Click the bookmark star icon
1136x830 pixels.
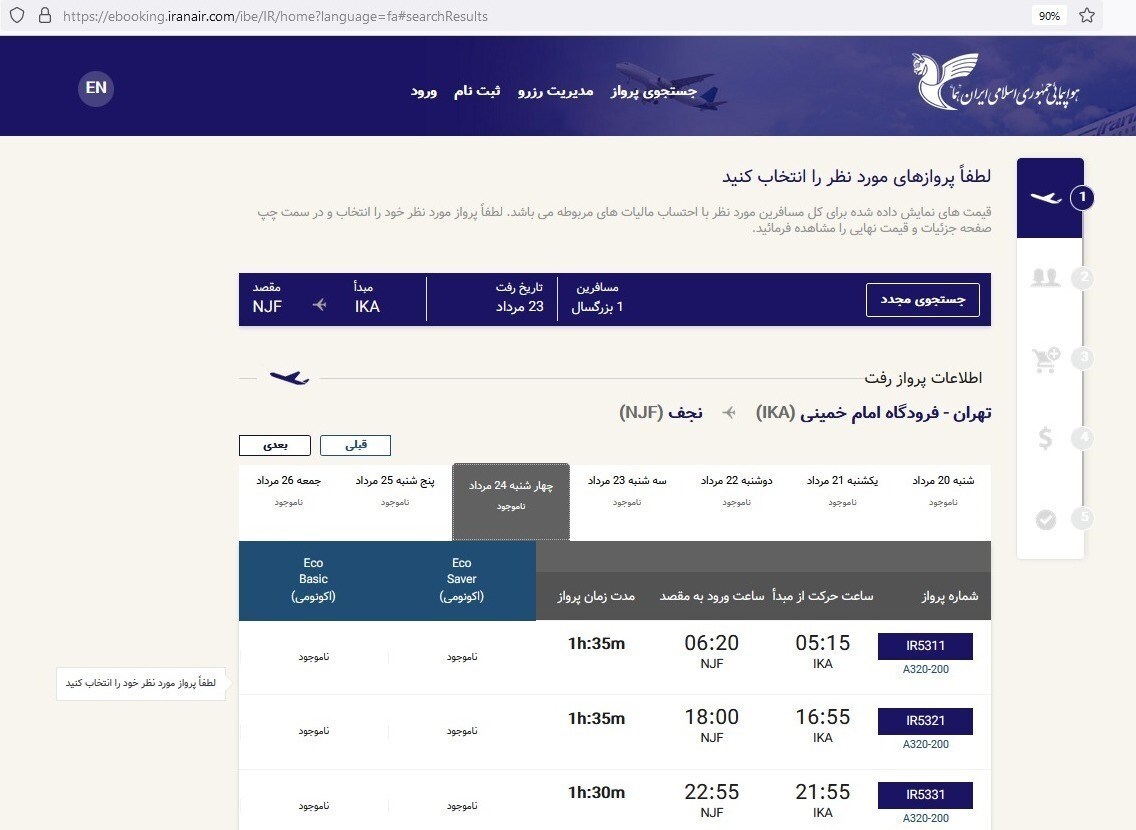tap(1087, 15)
